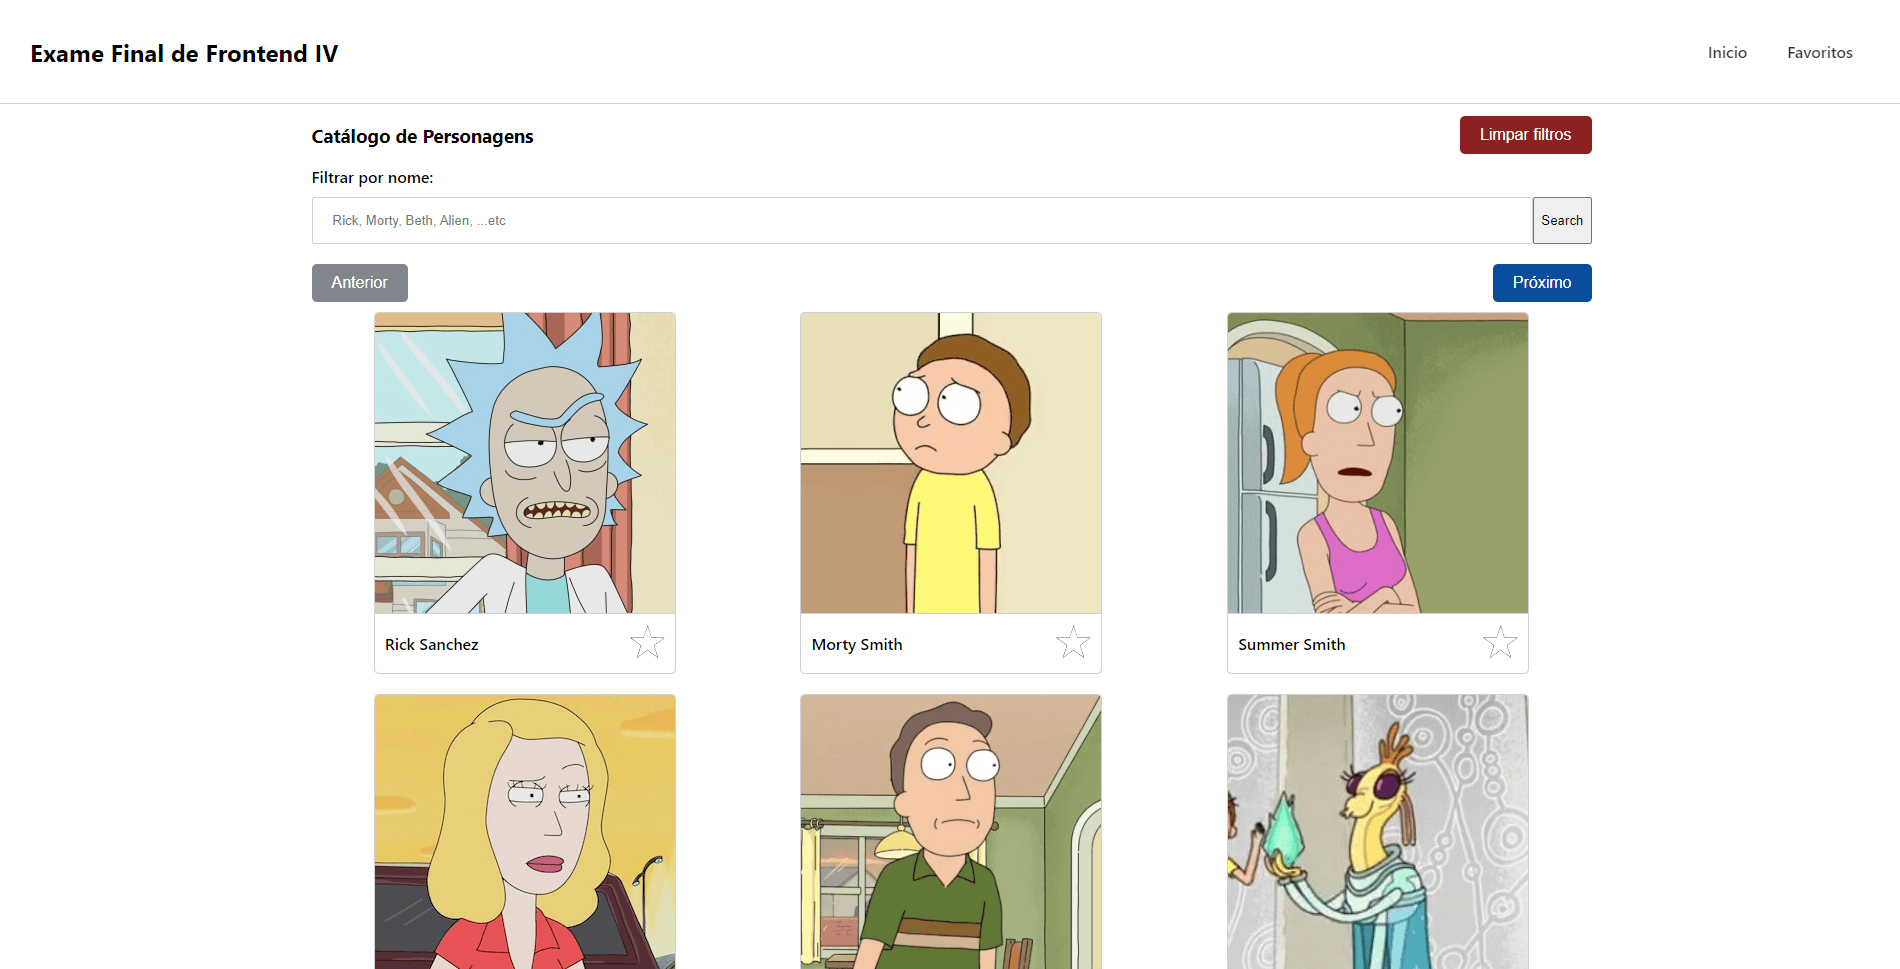Click the Rick Sanchez name label

[432, 645]
